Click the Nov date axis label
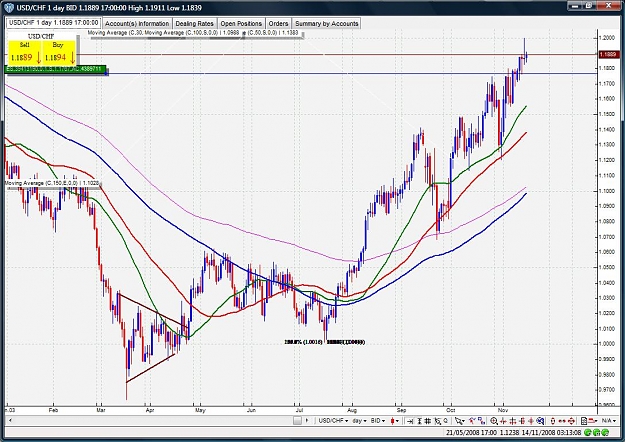625x442 pixels. pos(503,410)
